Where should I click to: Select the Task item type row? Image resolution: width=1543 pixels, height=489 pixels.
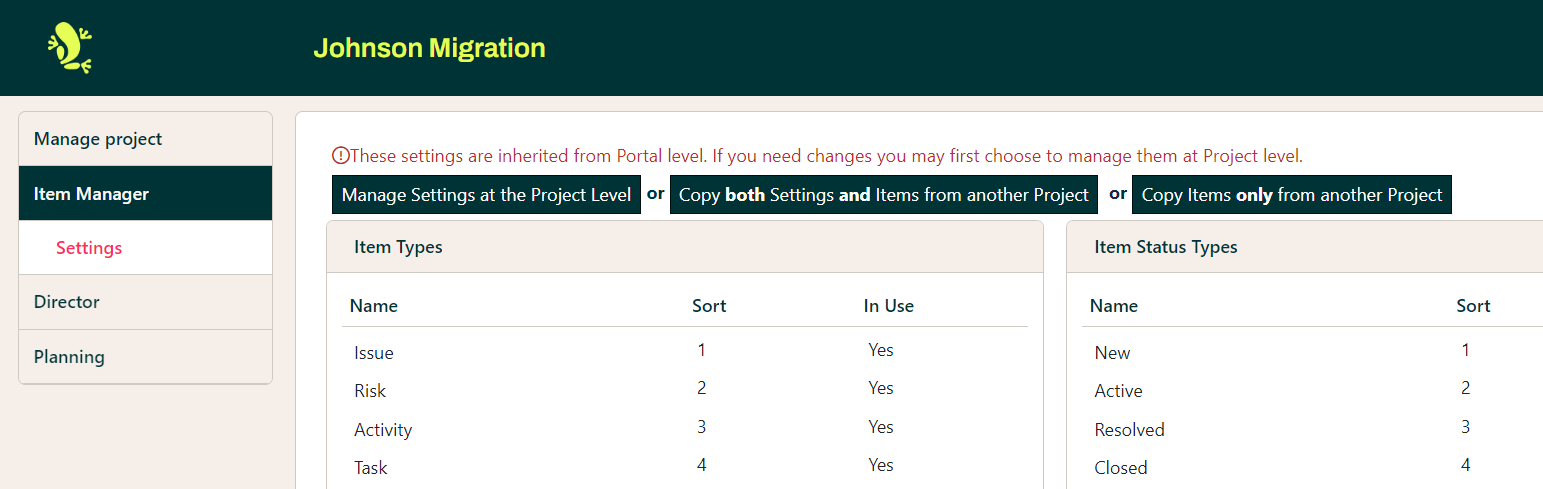point(371,468)
